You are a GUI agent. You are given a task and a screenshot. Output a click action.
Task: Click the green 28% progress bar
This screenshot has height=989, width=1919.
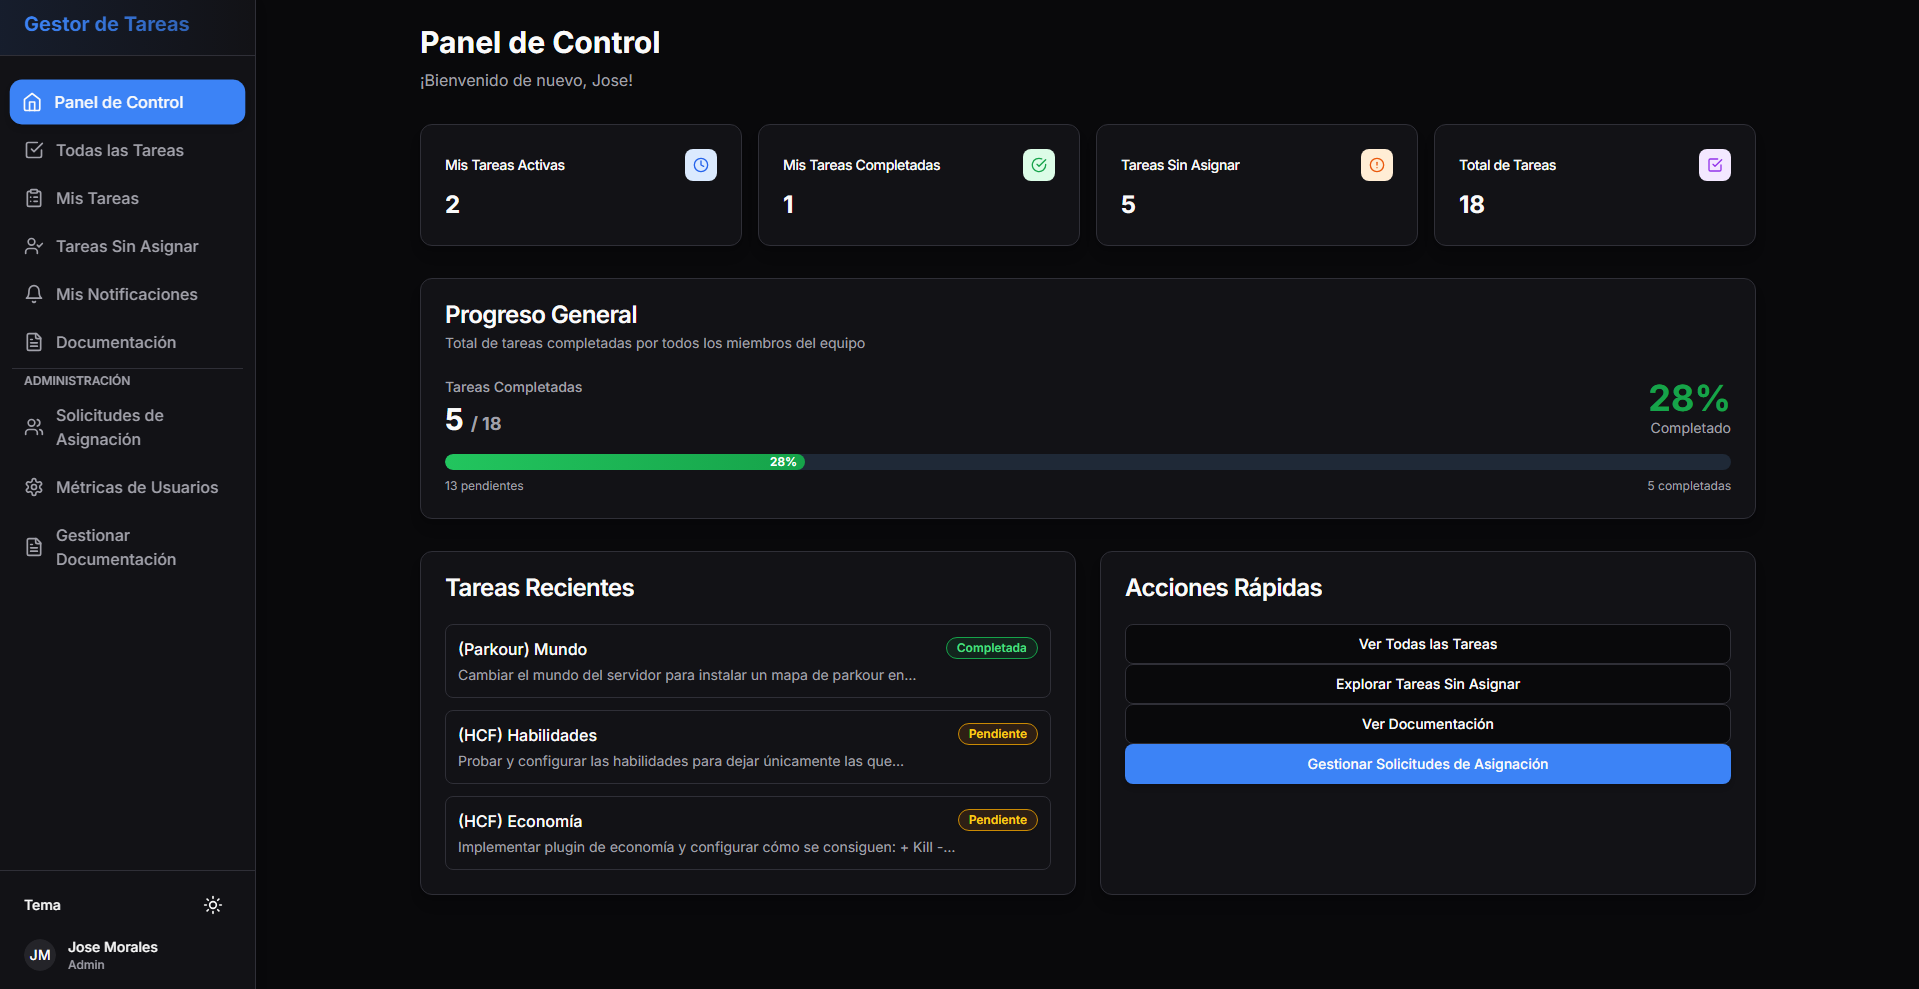(624, 462)
